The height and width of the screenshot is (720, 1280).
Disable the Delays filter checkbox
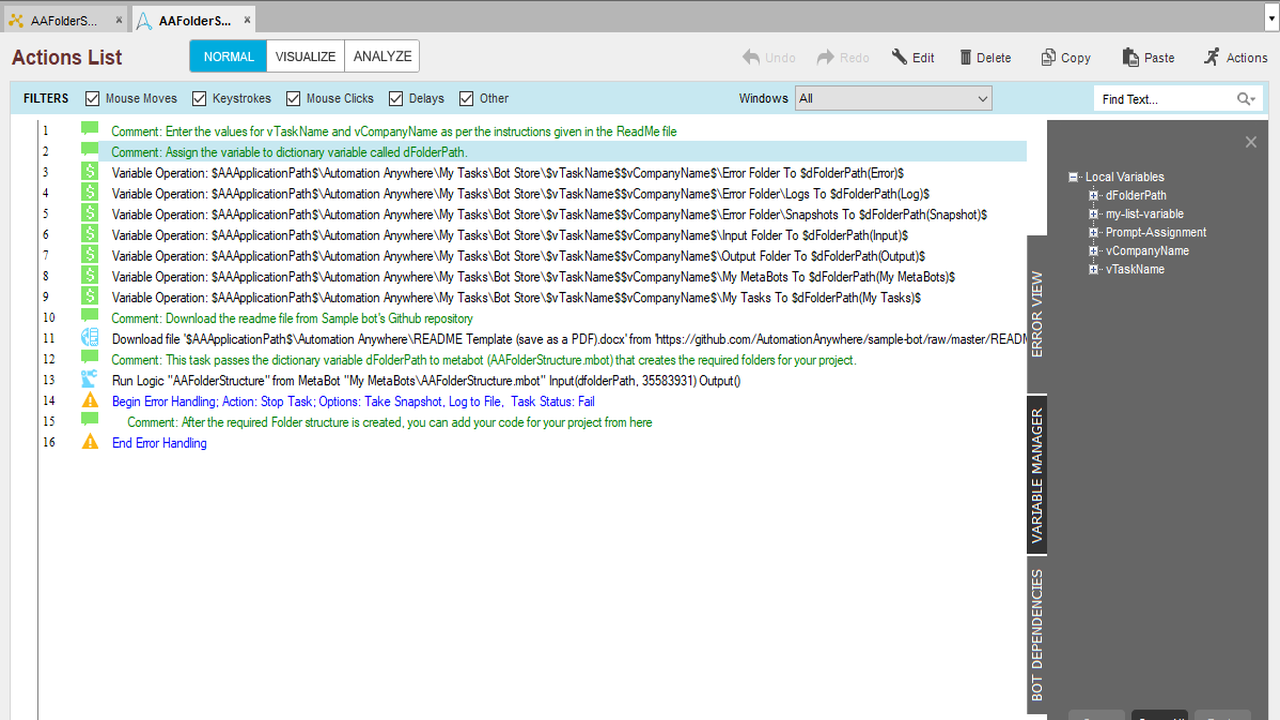pos(396,99)
